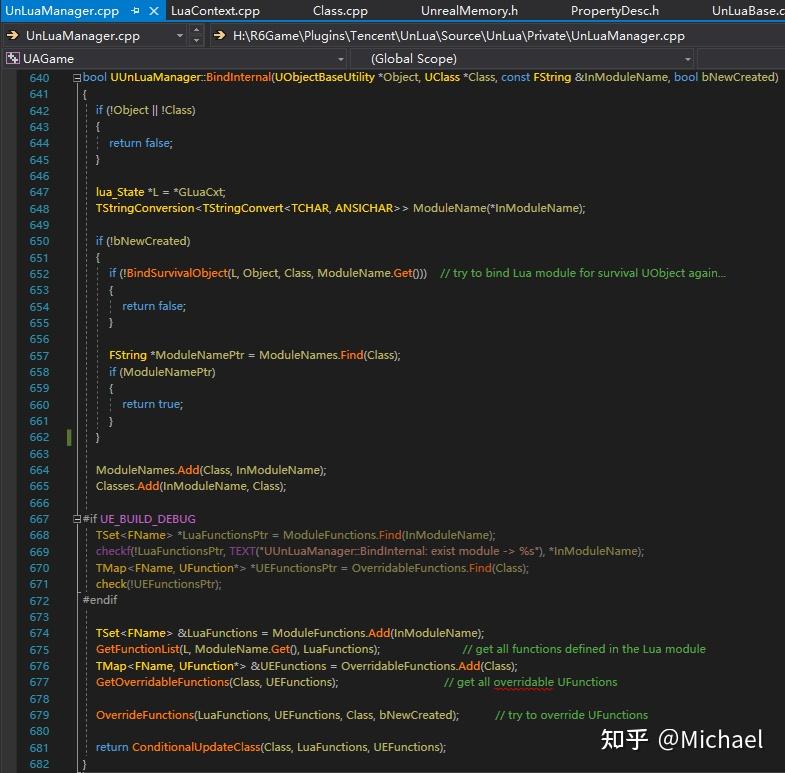The height and width of the screenshot is (773, 785).
Task: Switch to the Class.cpp tab
Action: click(340, 11)
